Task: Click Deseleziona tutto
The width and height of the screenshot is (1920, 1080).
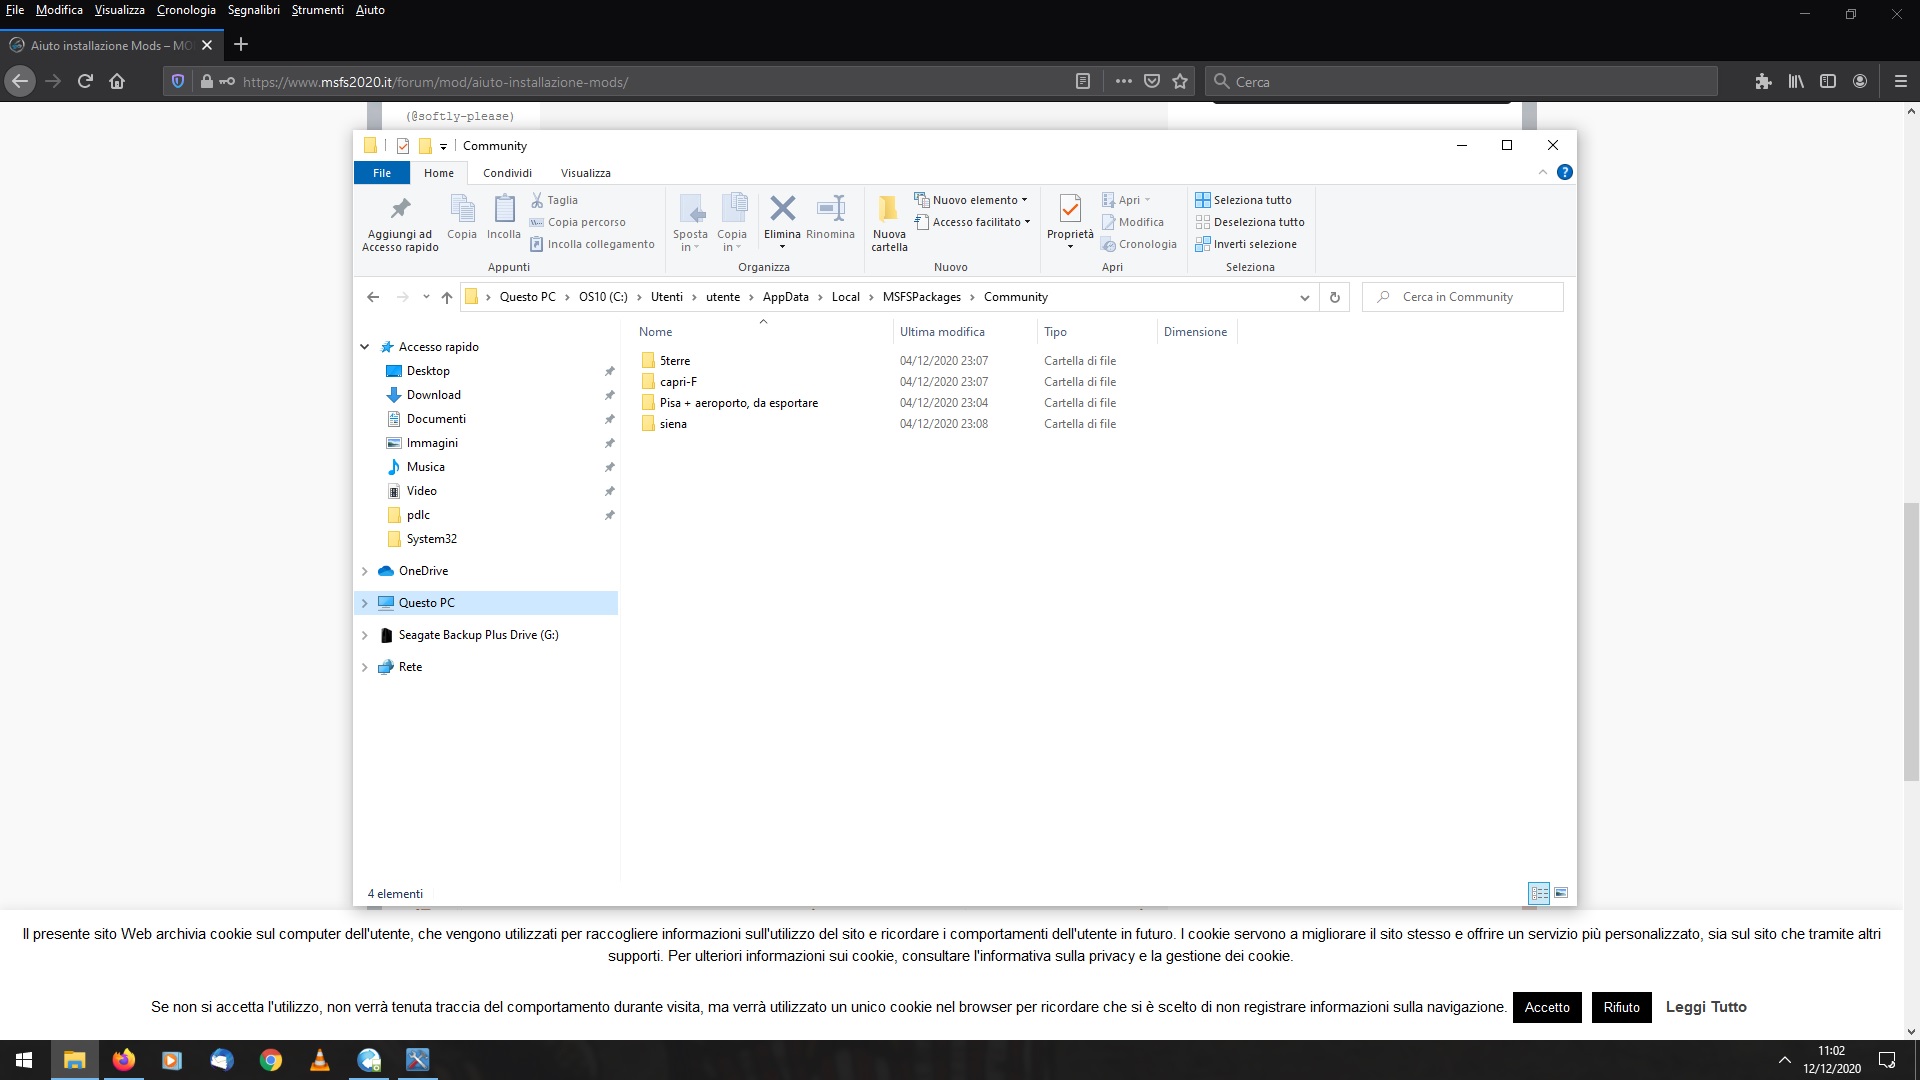Action: [1250, 222]
